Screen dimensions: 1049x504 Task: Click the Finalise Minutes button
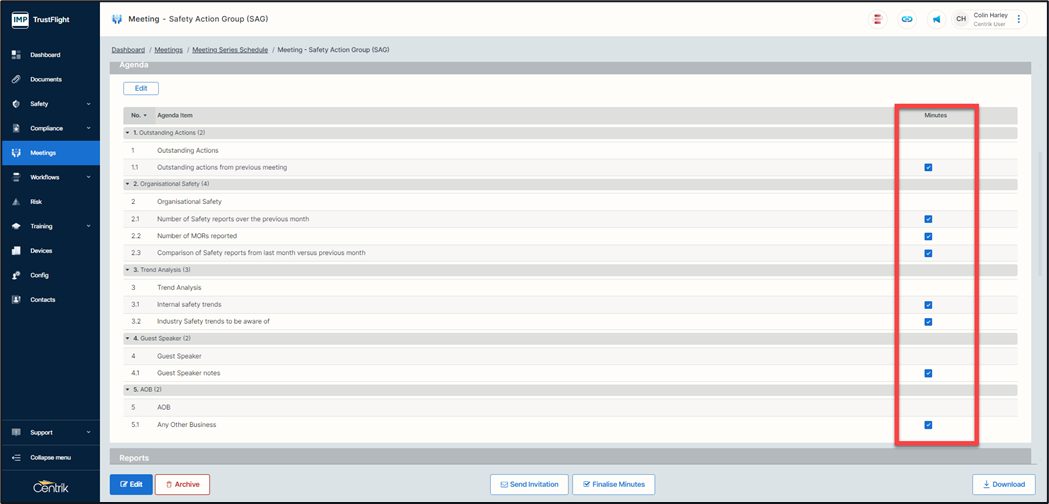(614, 484)
